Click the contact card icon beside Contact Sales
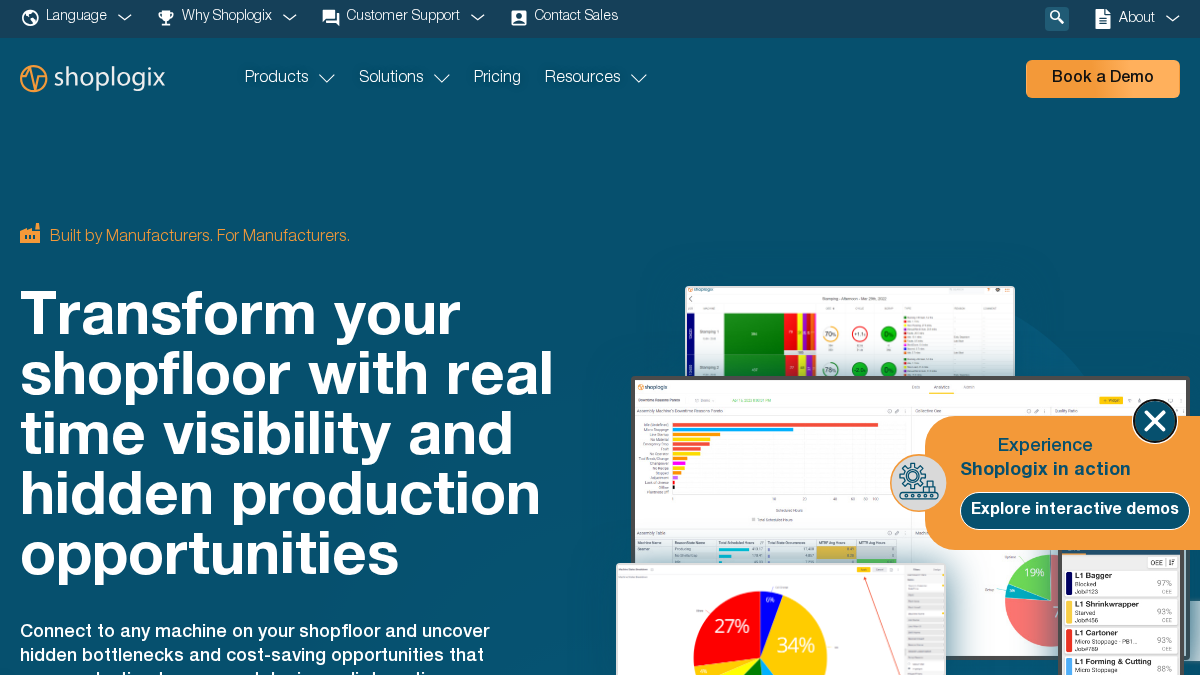Image resolution: width=1200 pixels, height=675 pixels. (x=519, y=17)
